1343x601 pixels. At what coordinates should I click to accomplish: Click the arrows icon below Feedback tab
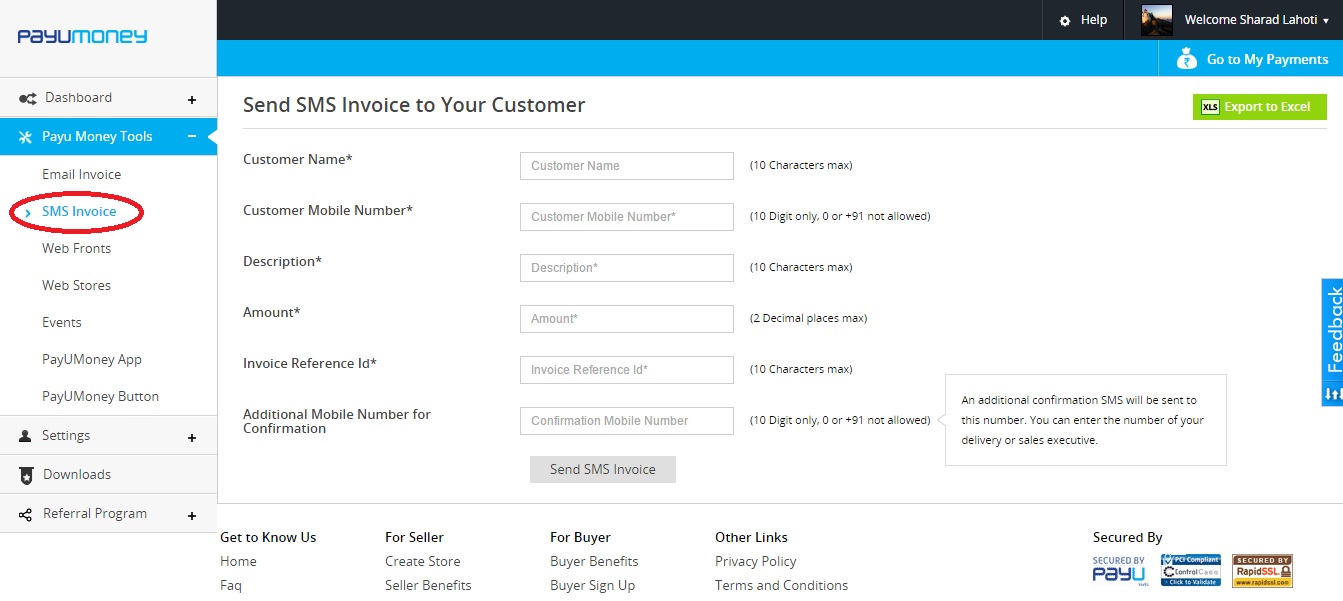(x=1332, y=395)
